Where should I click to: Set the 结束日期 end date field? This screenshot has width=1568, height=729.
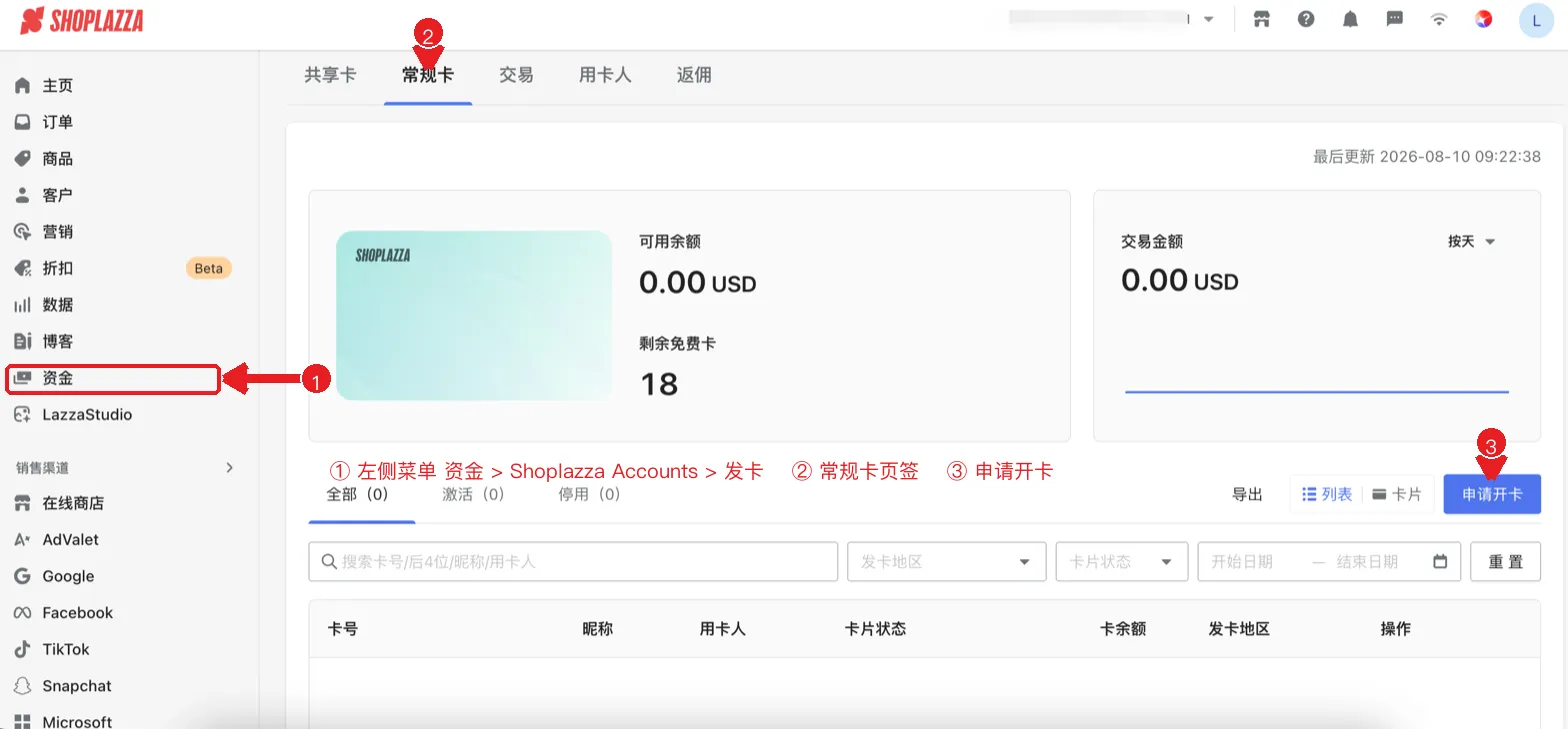[1367, 562]
